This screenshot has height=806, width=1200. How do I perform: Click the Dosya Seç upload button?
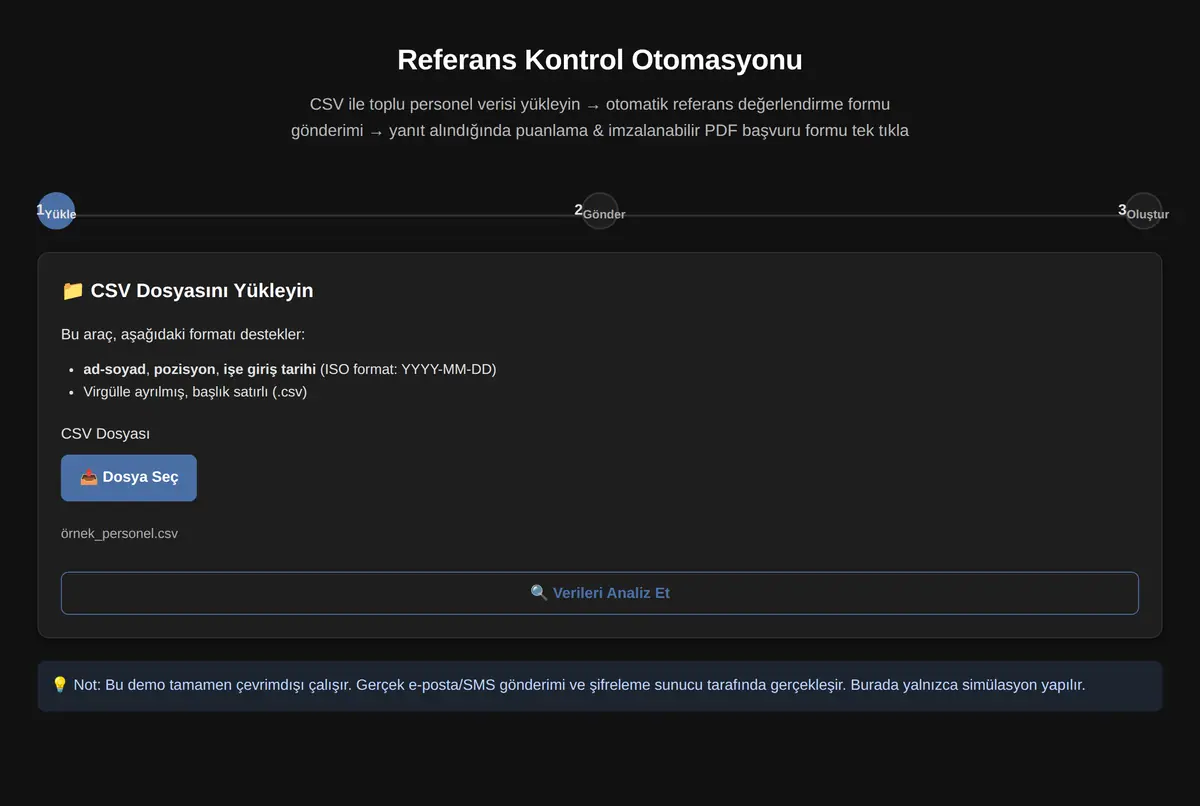click(129, 478)
